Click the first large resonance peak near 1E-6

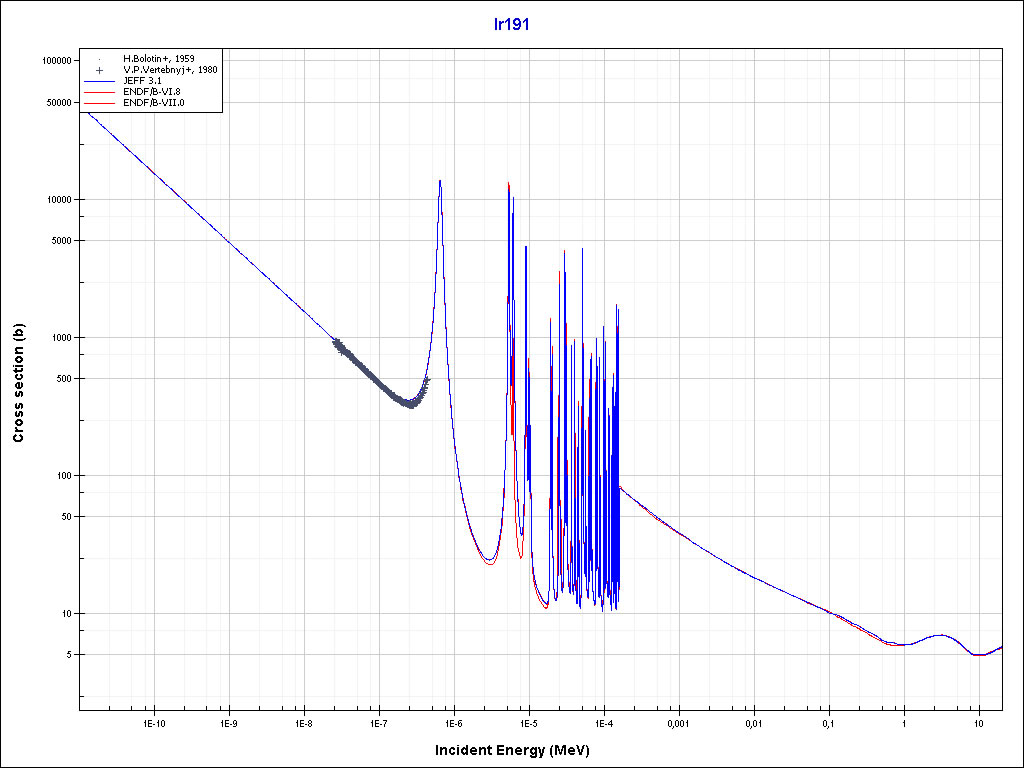[x=440, y=185]
